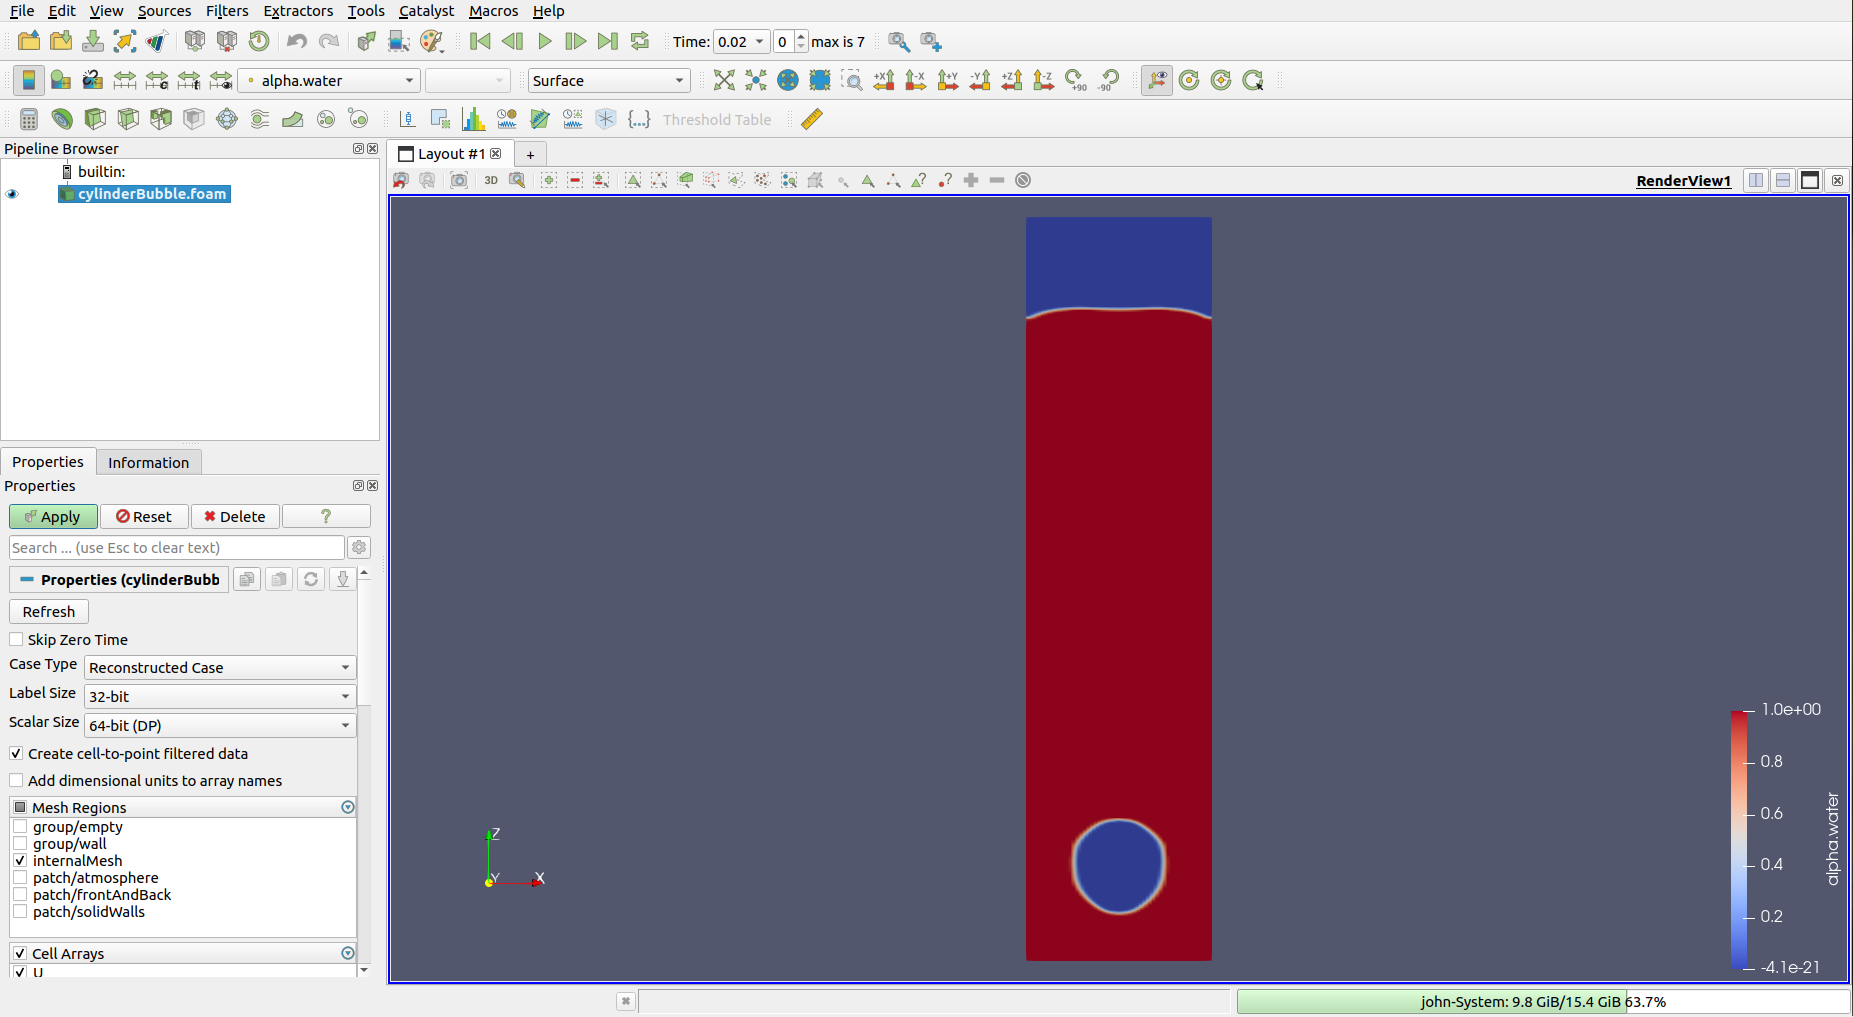Save a screenshot of the render view
1853x1017 pixels.
[459, 180]
